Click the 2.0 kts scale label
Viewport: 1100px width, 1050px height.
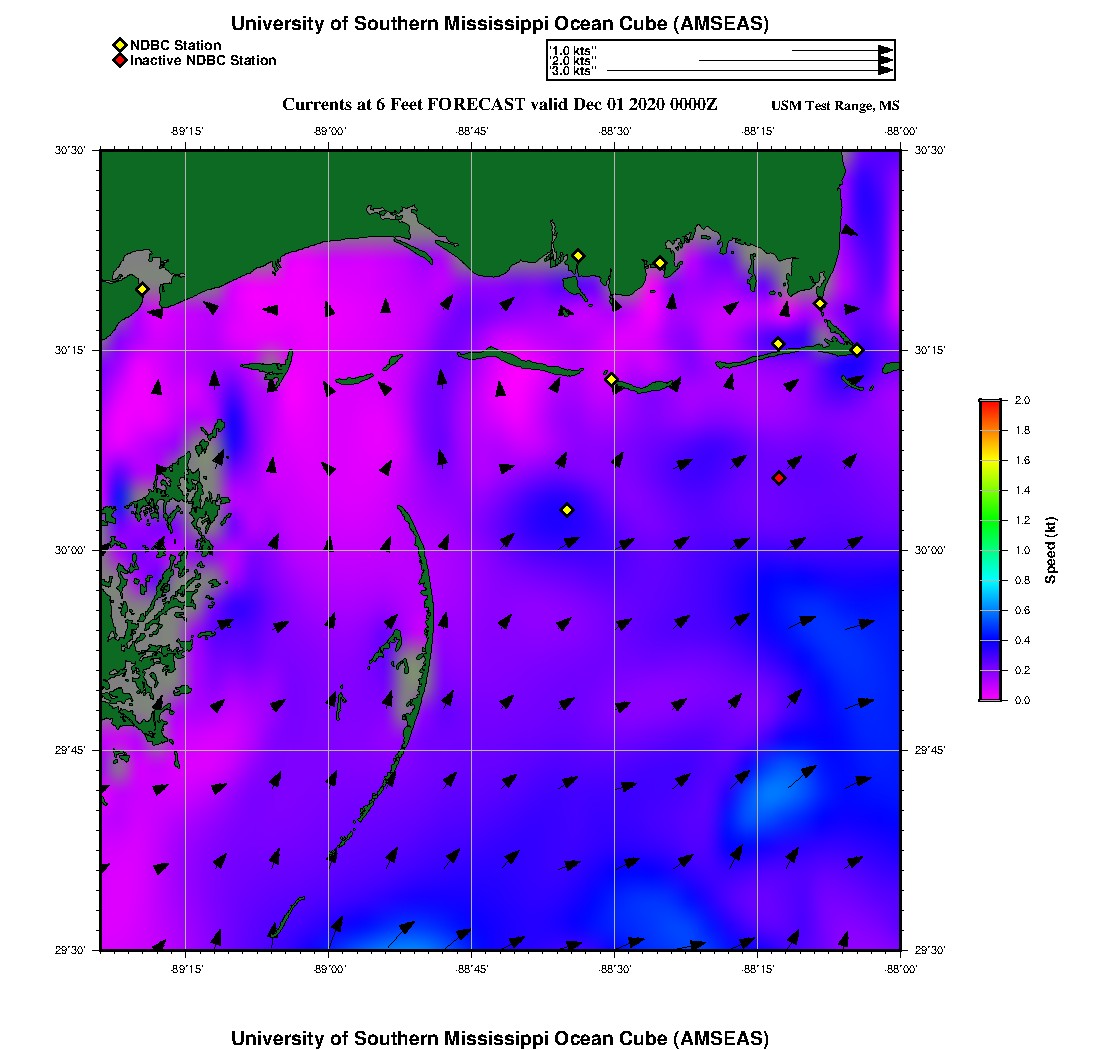tap(574, 61)
